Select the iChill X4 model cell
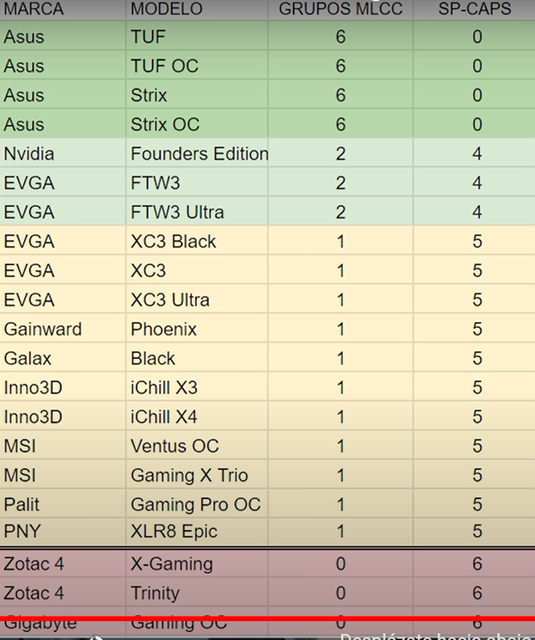Screen dimensions: 535x640 [x=197, y=417]
